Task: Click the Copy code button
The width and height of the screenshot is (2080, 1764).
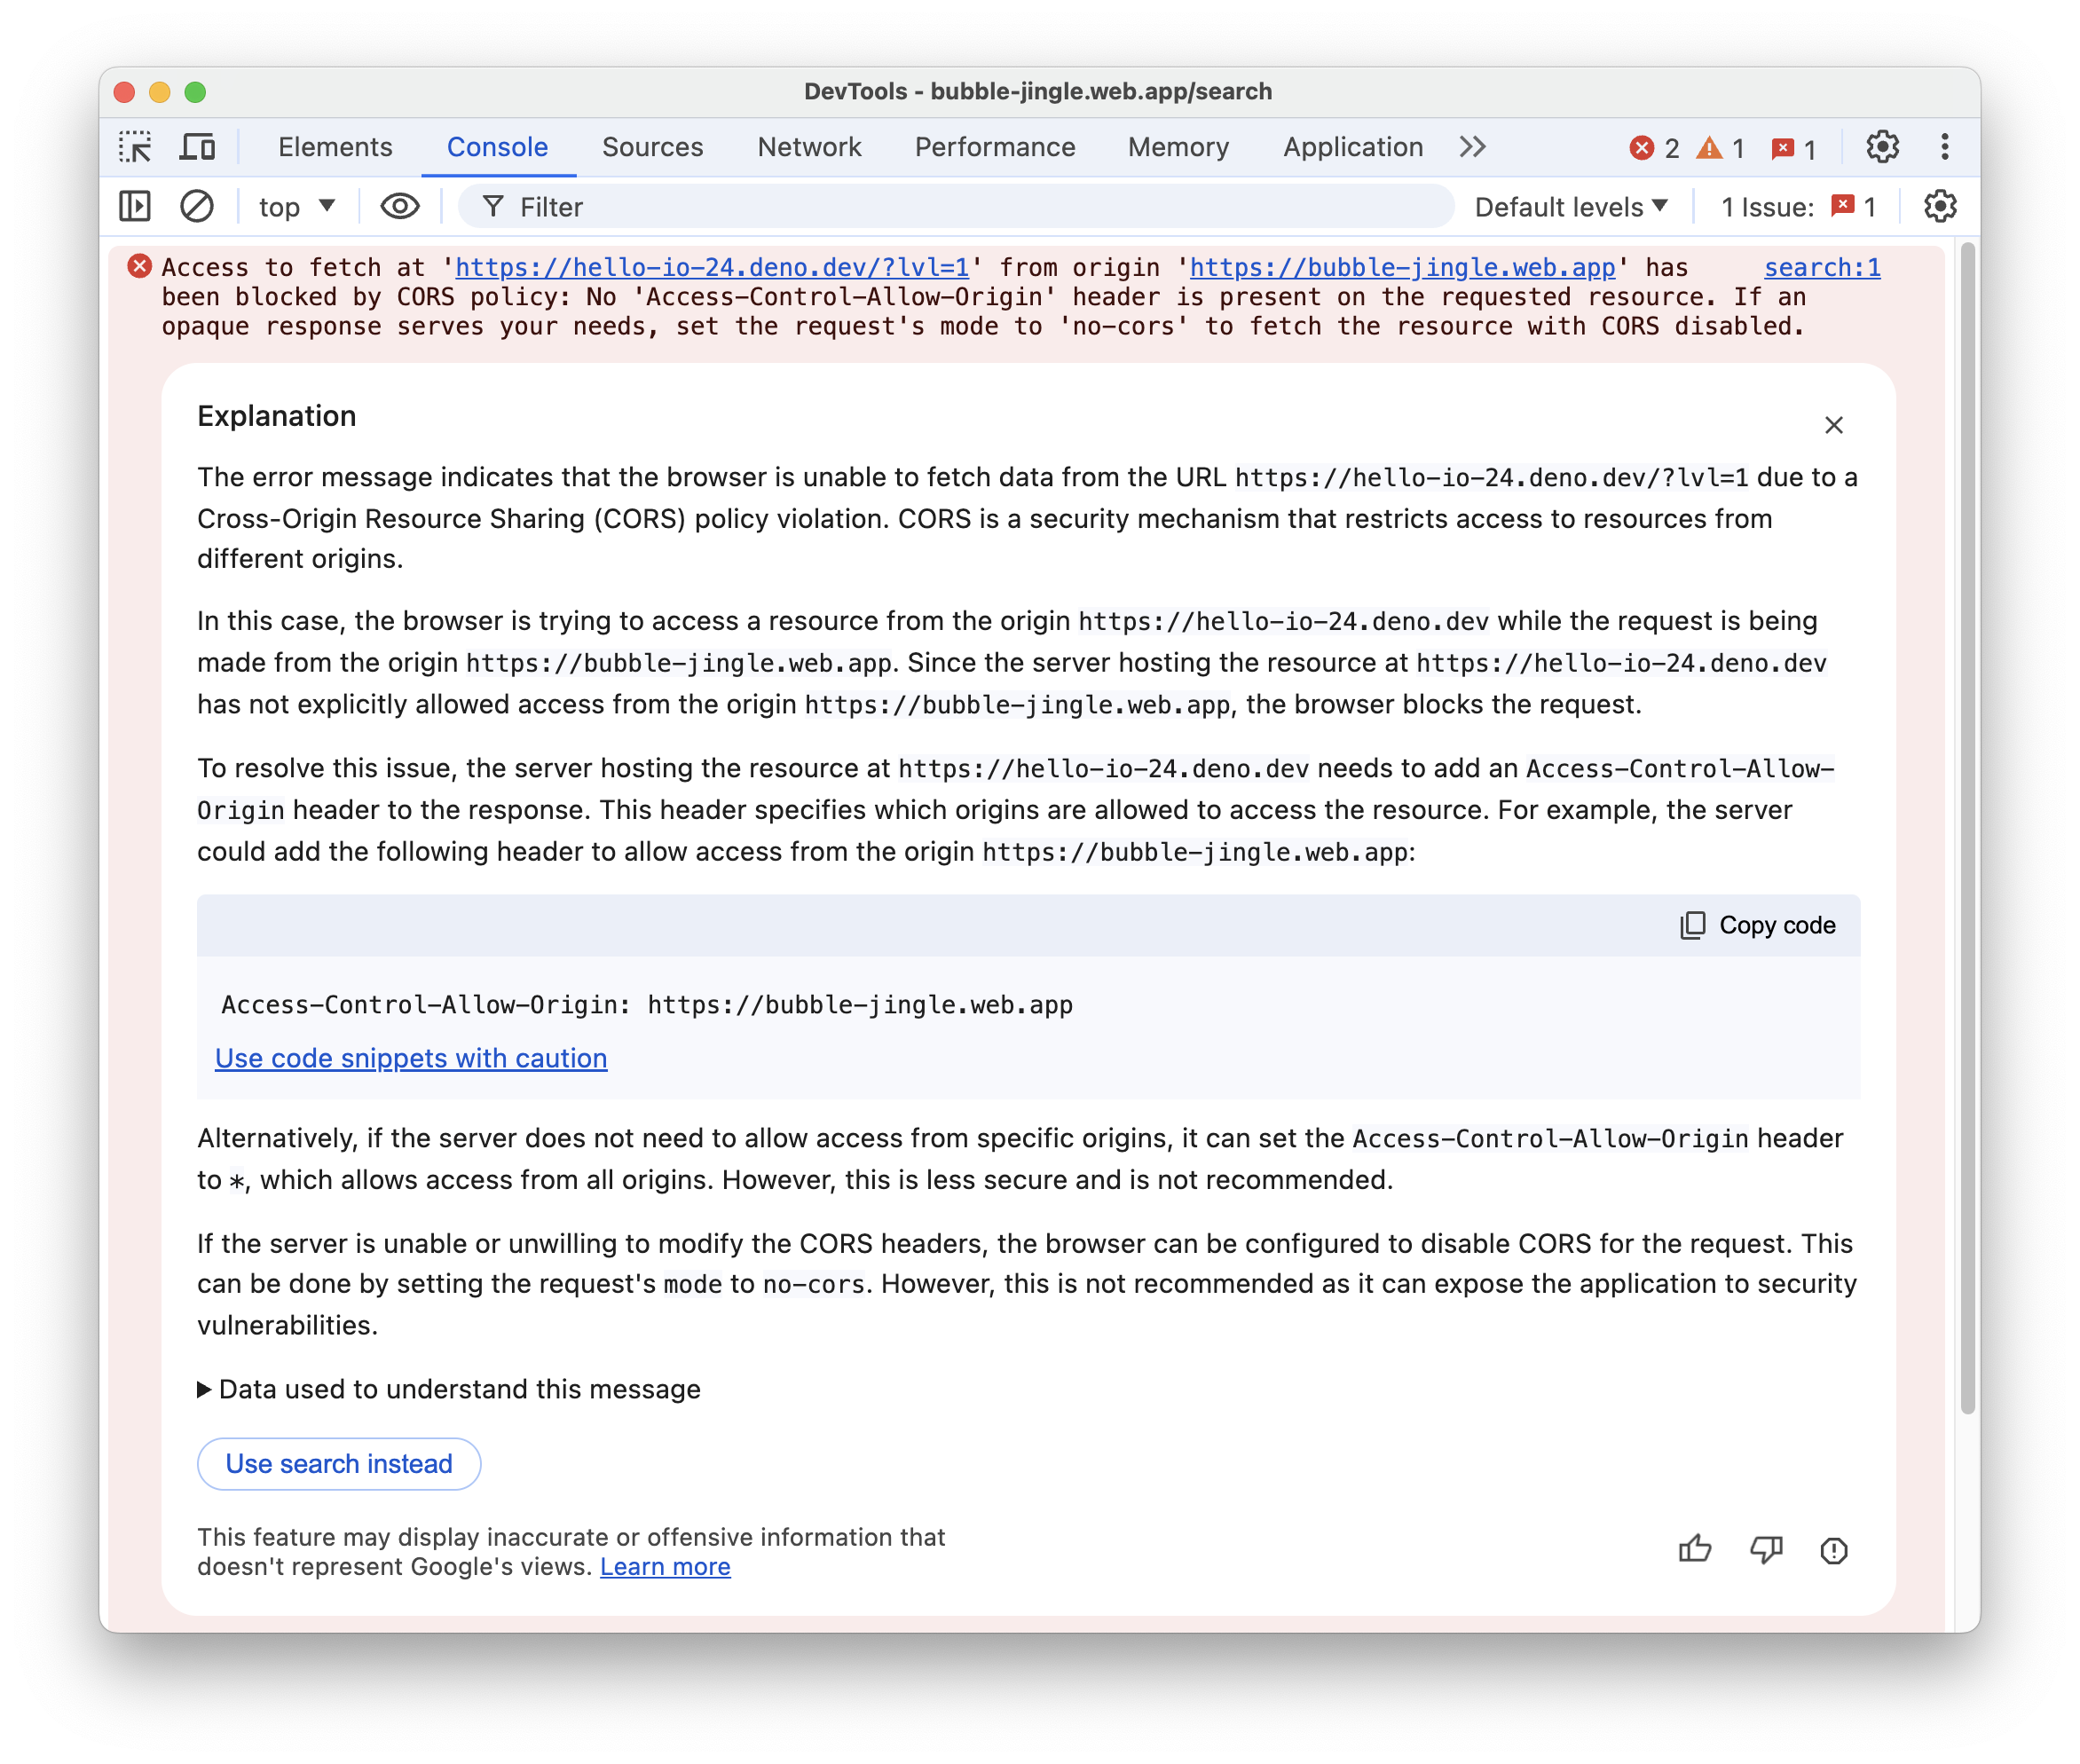Action: [x=1754, y=924]
